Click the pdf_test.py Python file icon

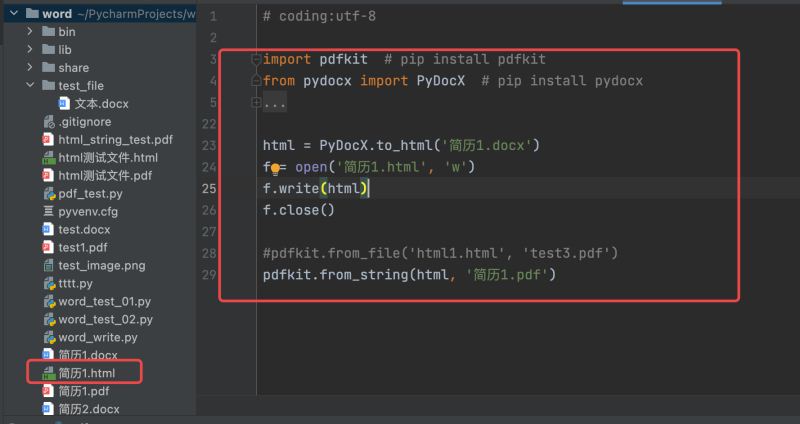tap(48, 194)
